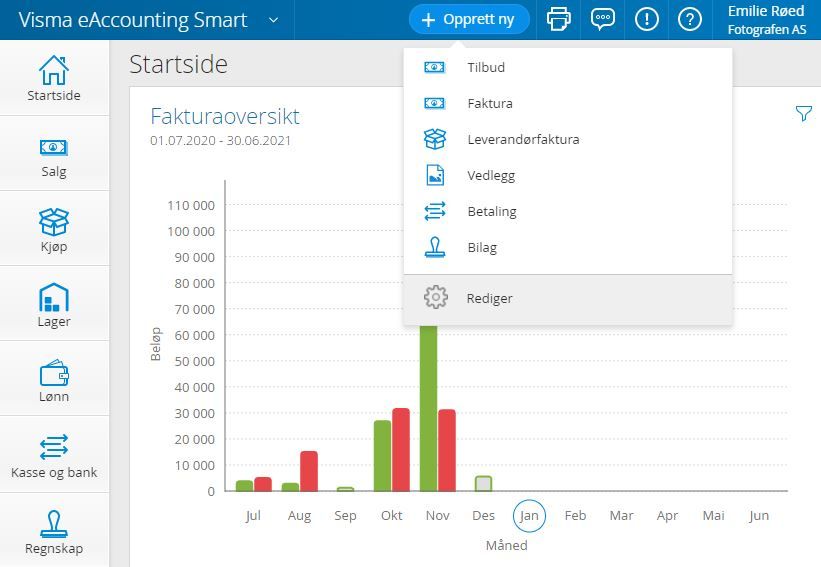Expand the Visma eAccounting Smart product dropdown
This screenshot has width=821, height=567.
coord(273,20)
